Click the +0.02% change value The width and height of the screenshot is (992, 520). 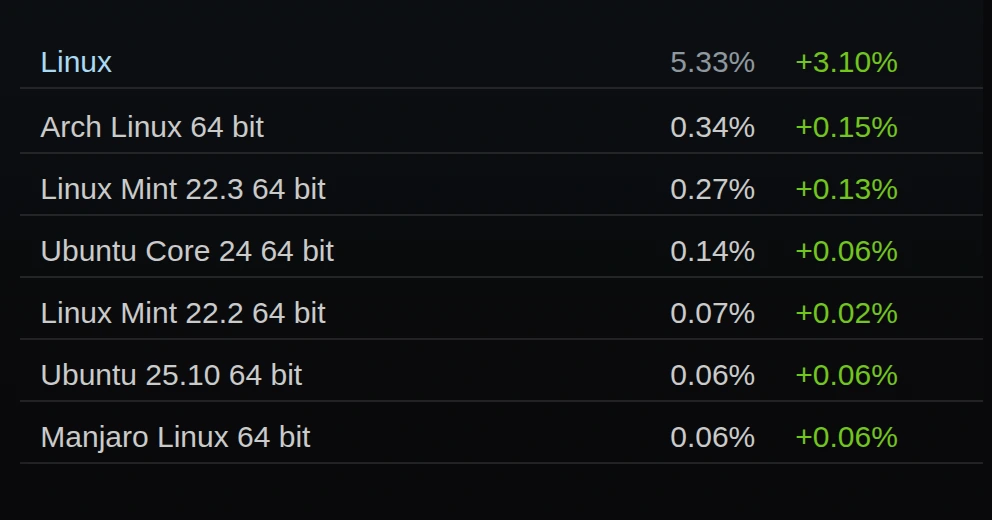pos(846,313)
